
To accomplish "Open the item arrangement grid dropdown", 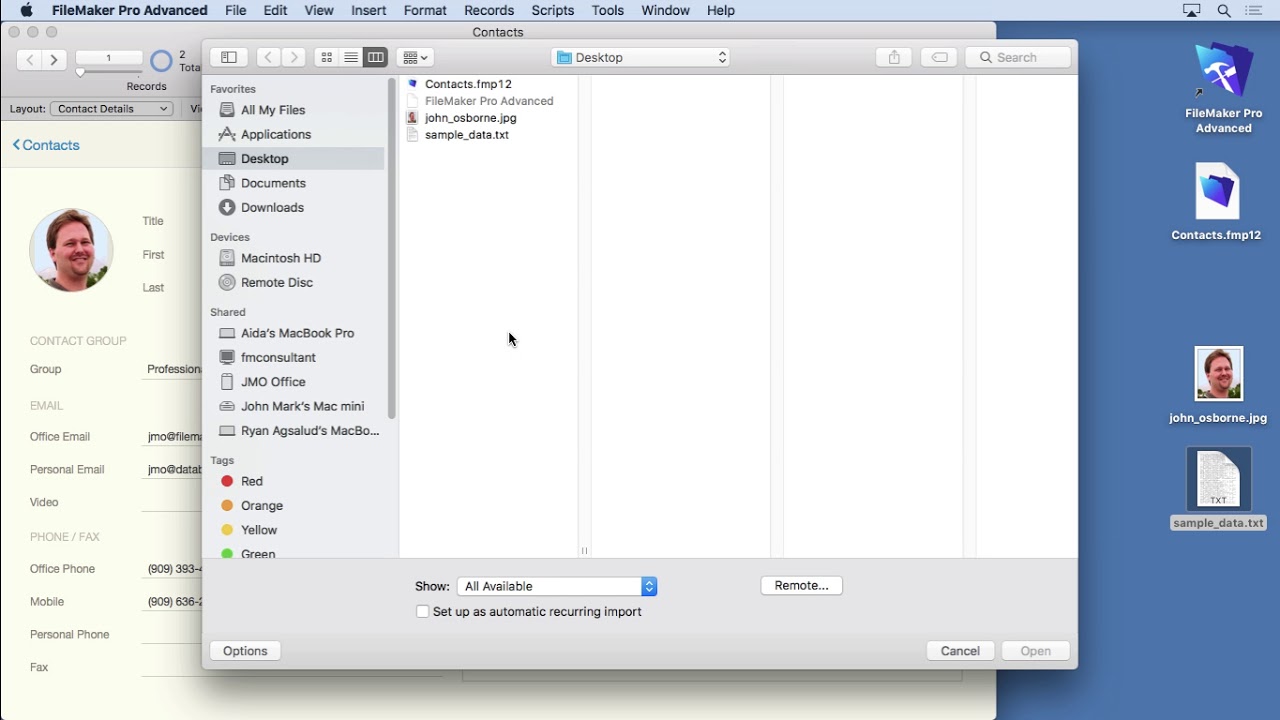I will click(415, 58).
